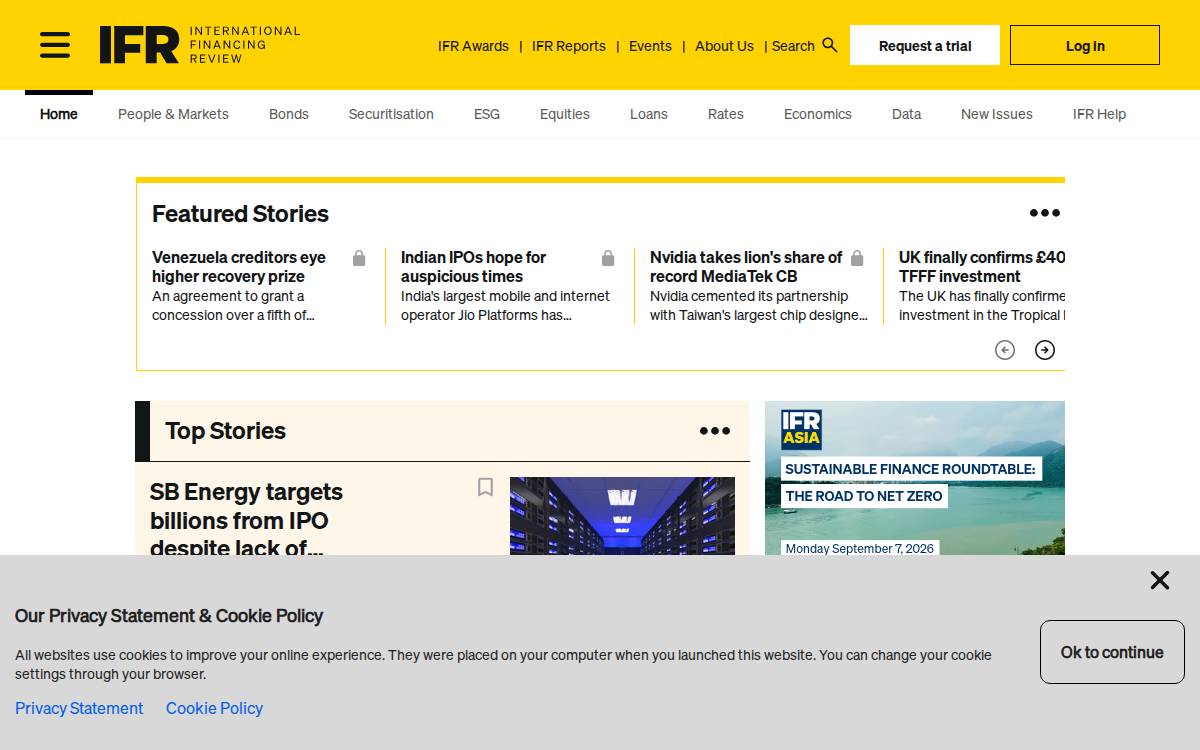Click the About Us link
The image size is (1200, 750).
(724, 46)
